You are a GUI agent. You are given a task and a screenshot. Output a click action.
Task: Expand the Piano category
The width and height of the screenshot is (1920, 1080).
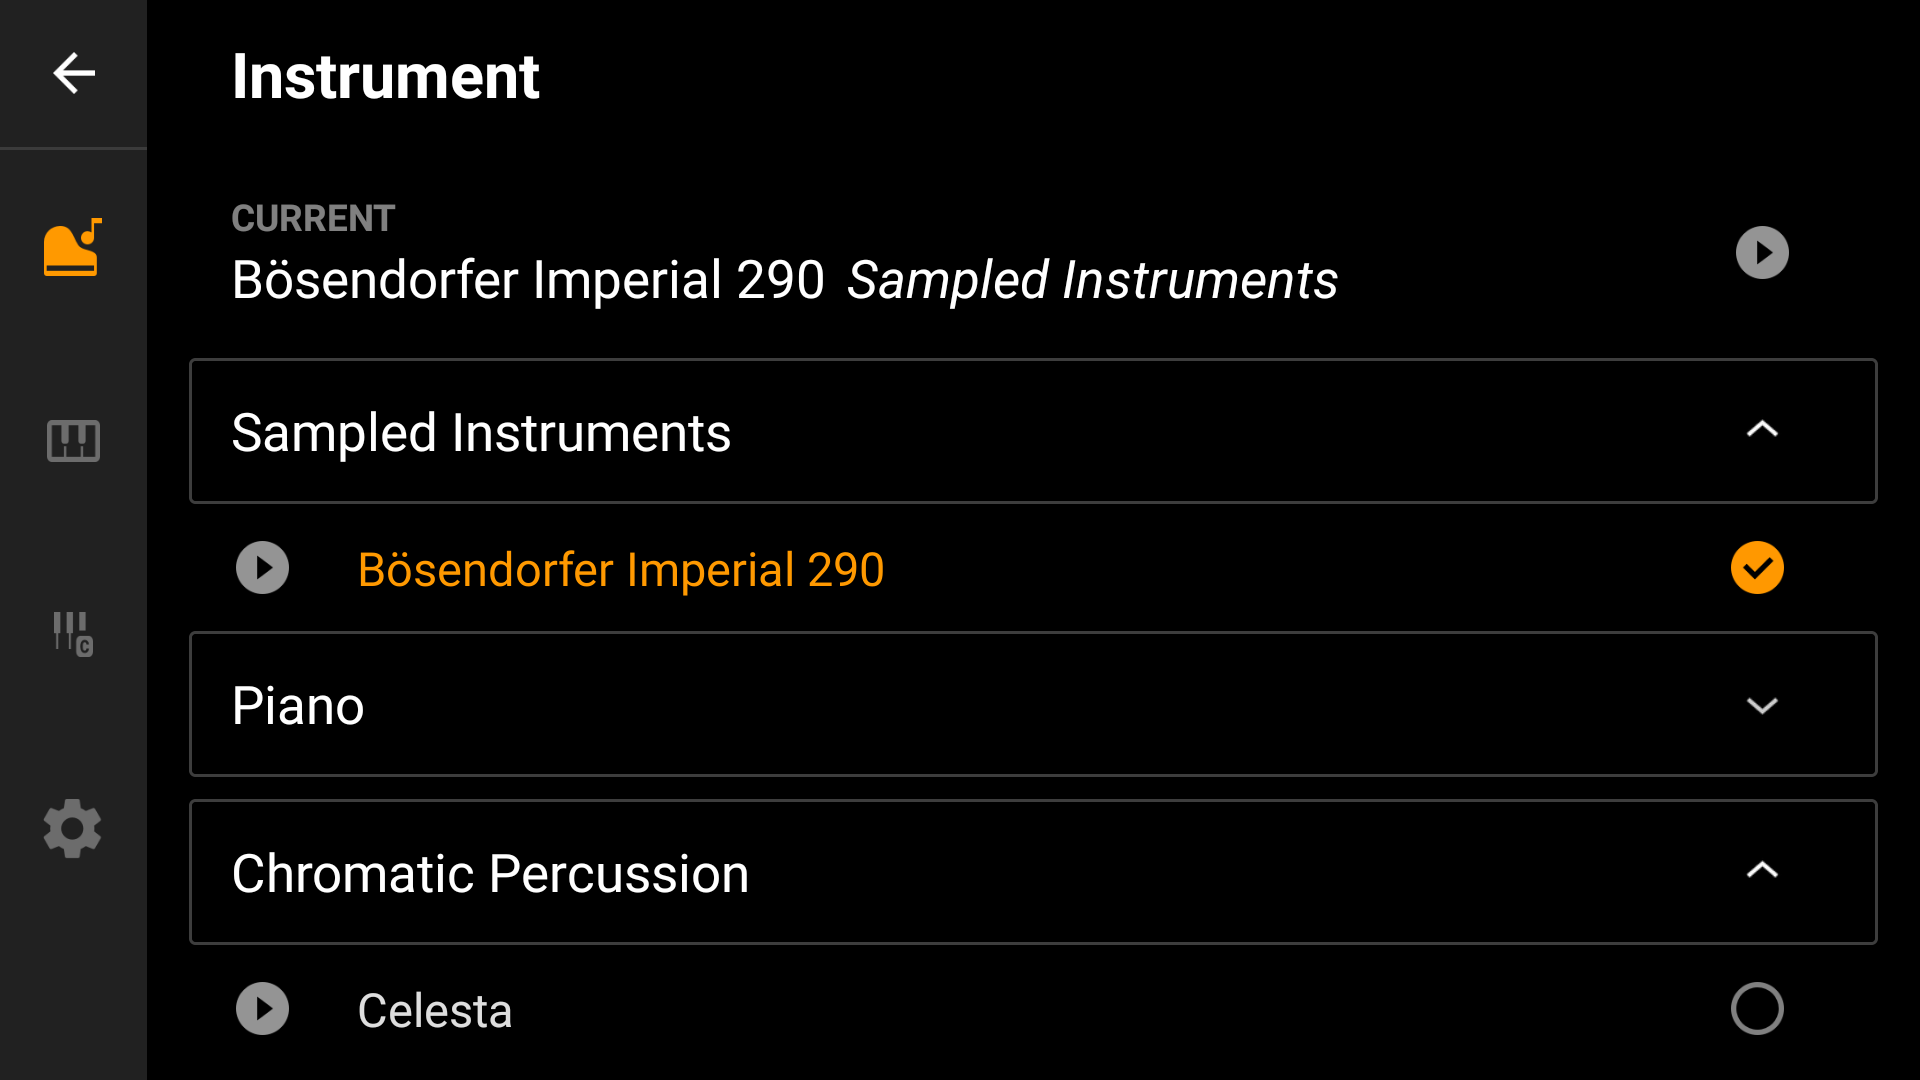pos(1763,705)
